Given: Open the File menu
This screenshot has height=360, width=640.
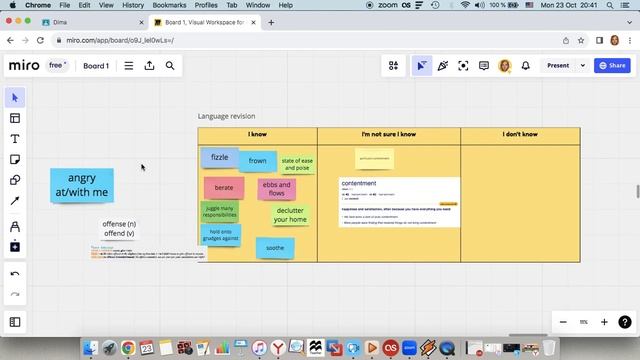Looking at the screenshot, I should point(64,5).
